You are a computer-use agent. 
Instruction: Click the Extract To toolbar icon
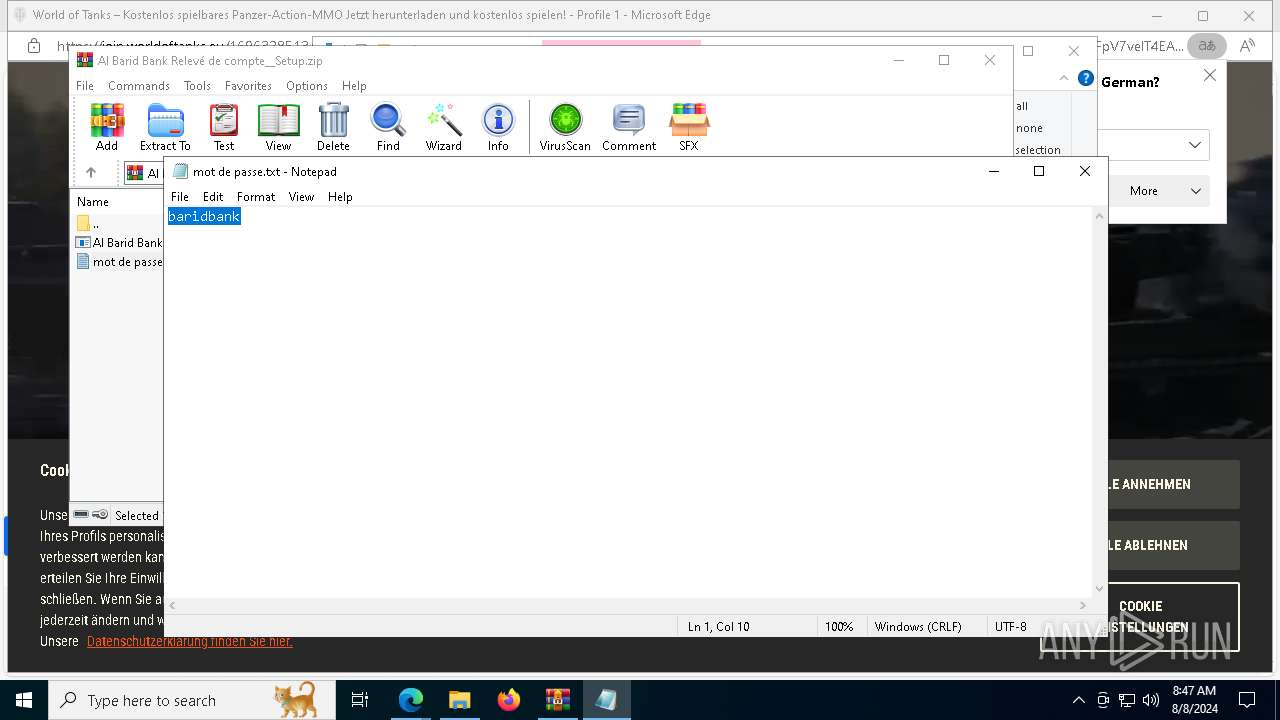tap(165, 127)
